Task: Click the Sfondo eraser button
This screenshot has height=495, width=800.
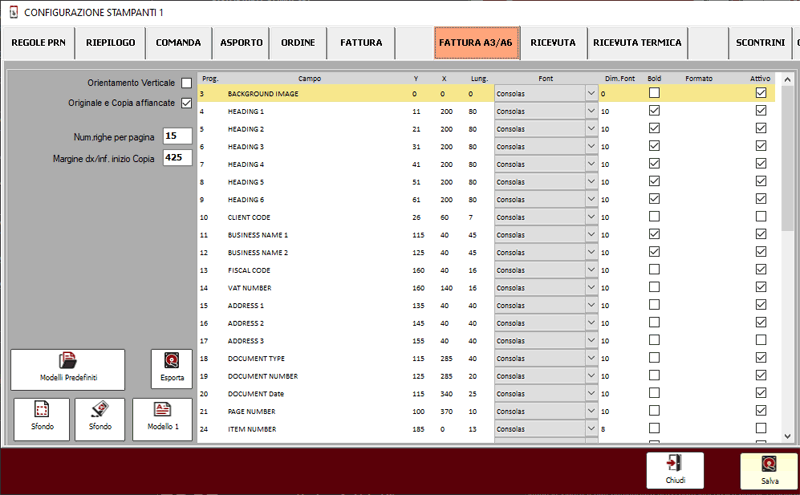Action: coord(100,419)
